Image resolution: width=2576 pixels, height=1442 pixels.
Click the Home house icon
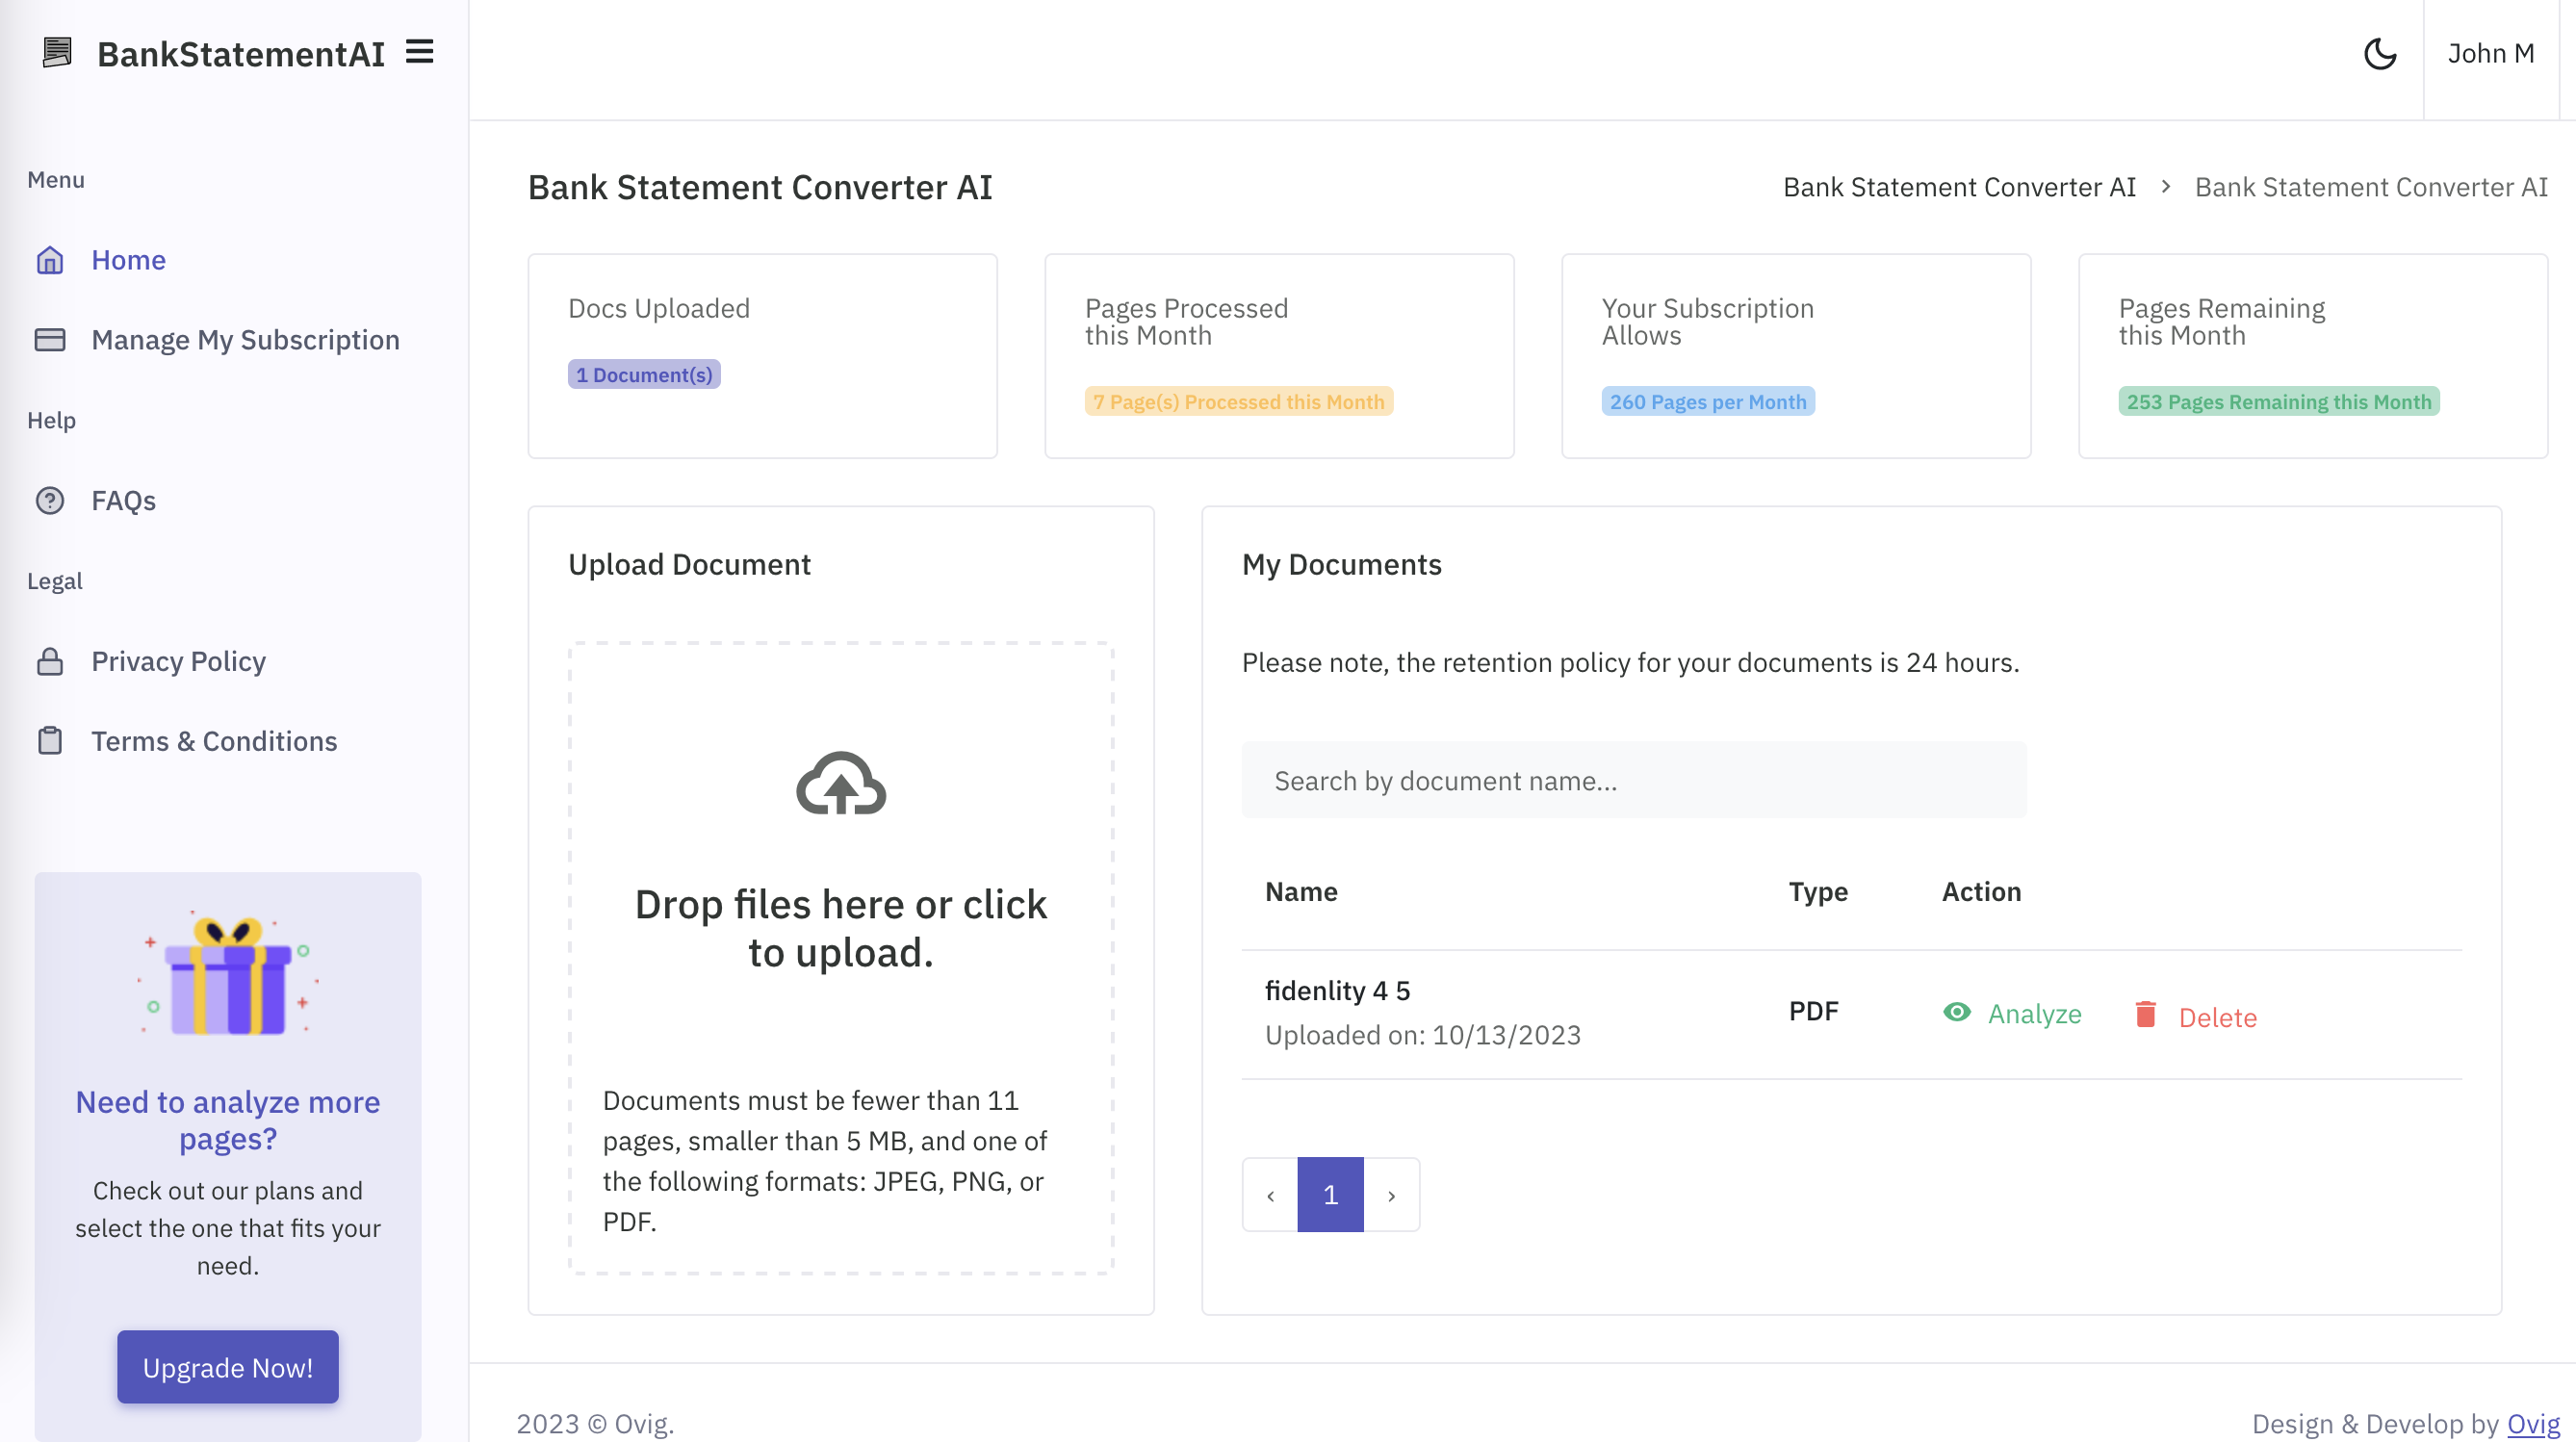point(50,260)
